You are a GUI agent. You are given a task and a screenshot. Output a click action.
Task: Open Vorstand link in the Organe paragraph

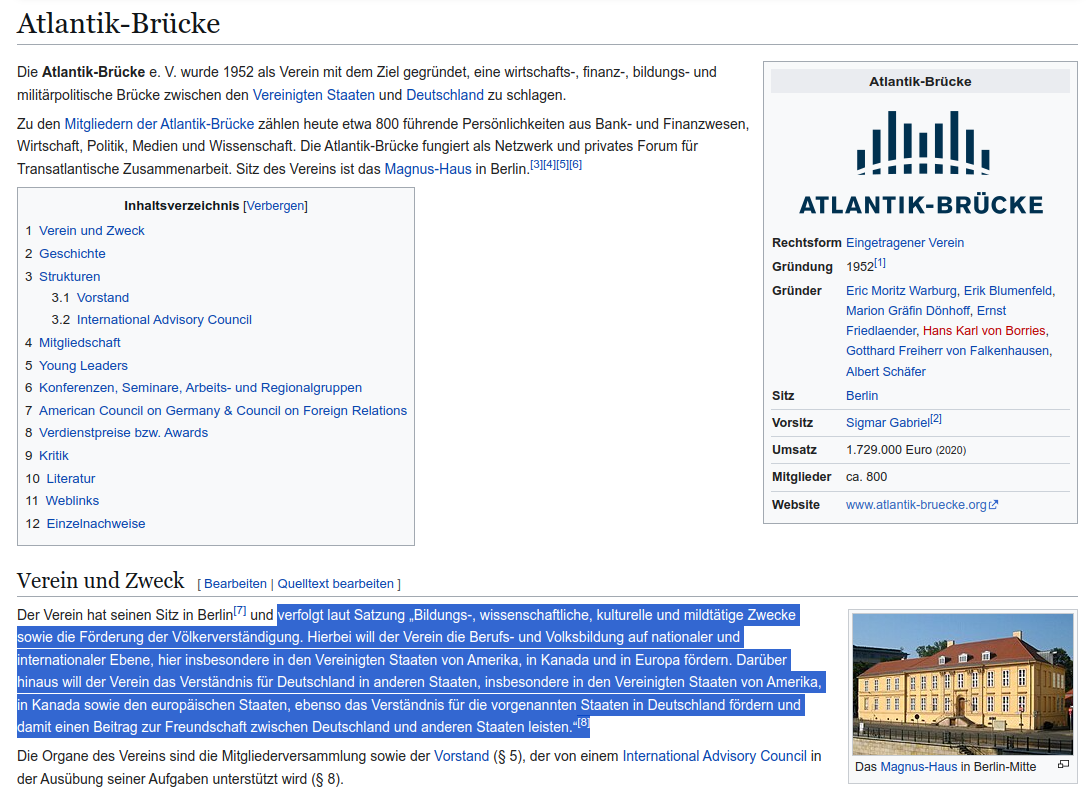click(462, 757)
